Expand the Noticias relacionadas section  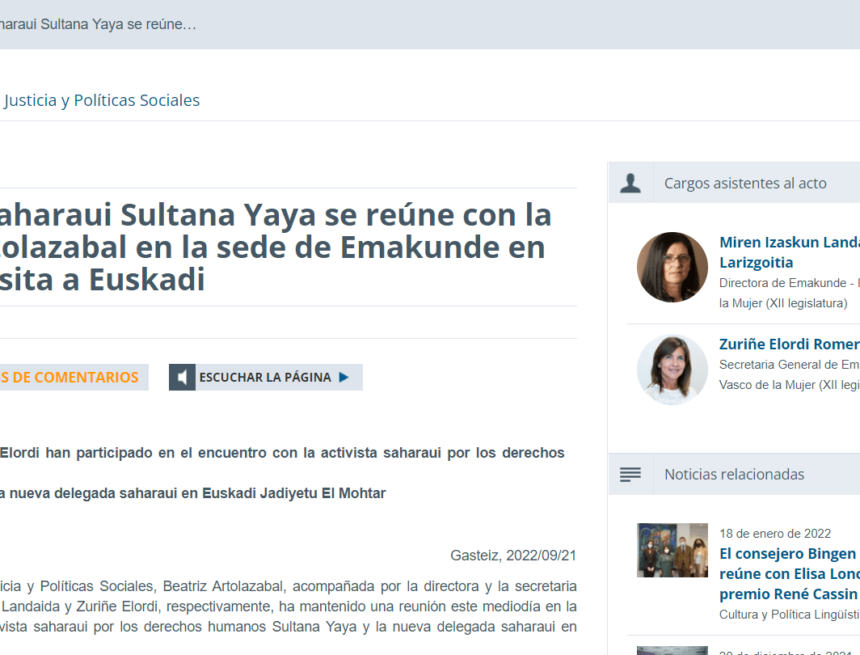744,473
